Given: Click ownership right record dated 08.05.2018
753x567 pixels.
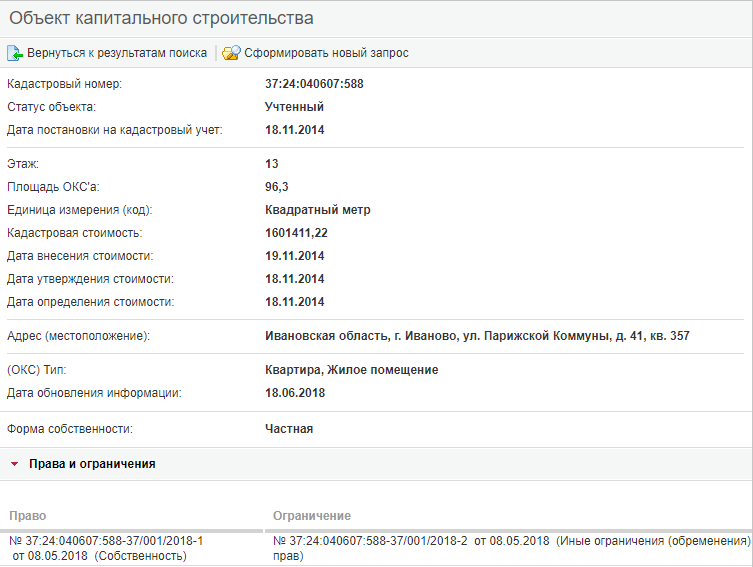Looking at the screenshot, I should coord(105,547).
